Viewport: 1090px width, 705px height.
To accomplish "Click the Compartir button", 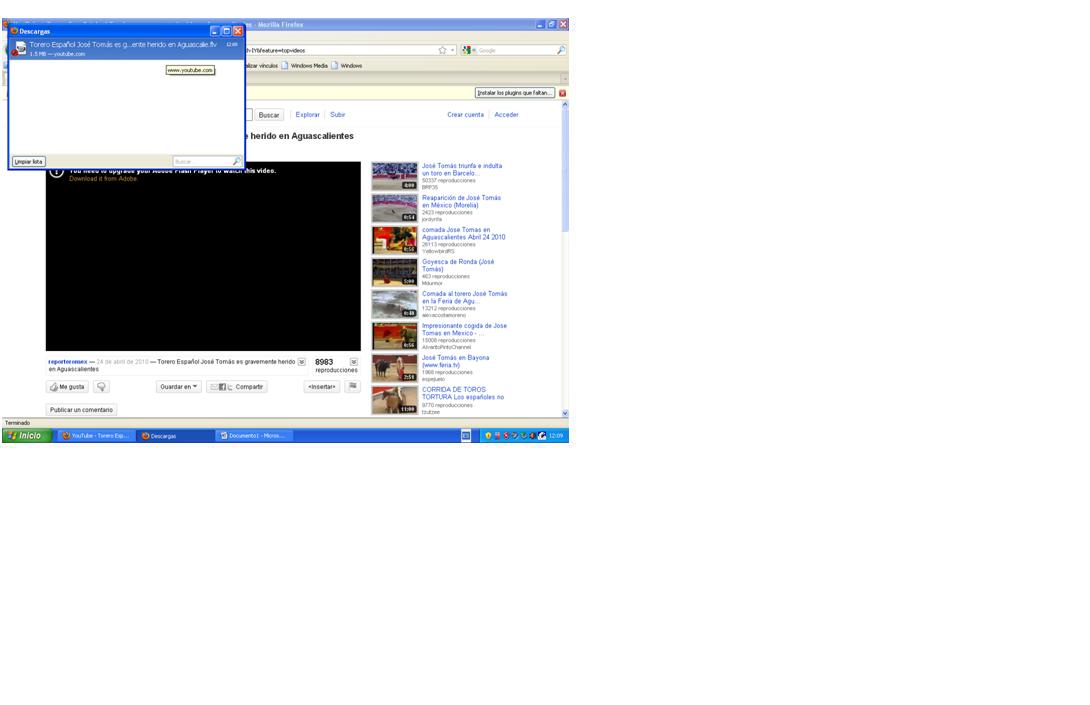I will (x=237, y=387).
